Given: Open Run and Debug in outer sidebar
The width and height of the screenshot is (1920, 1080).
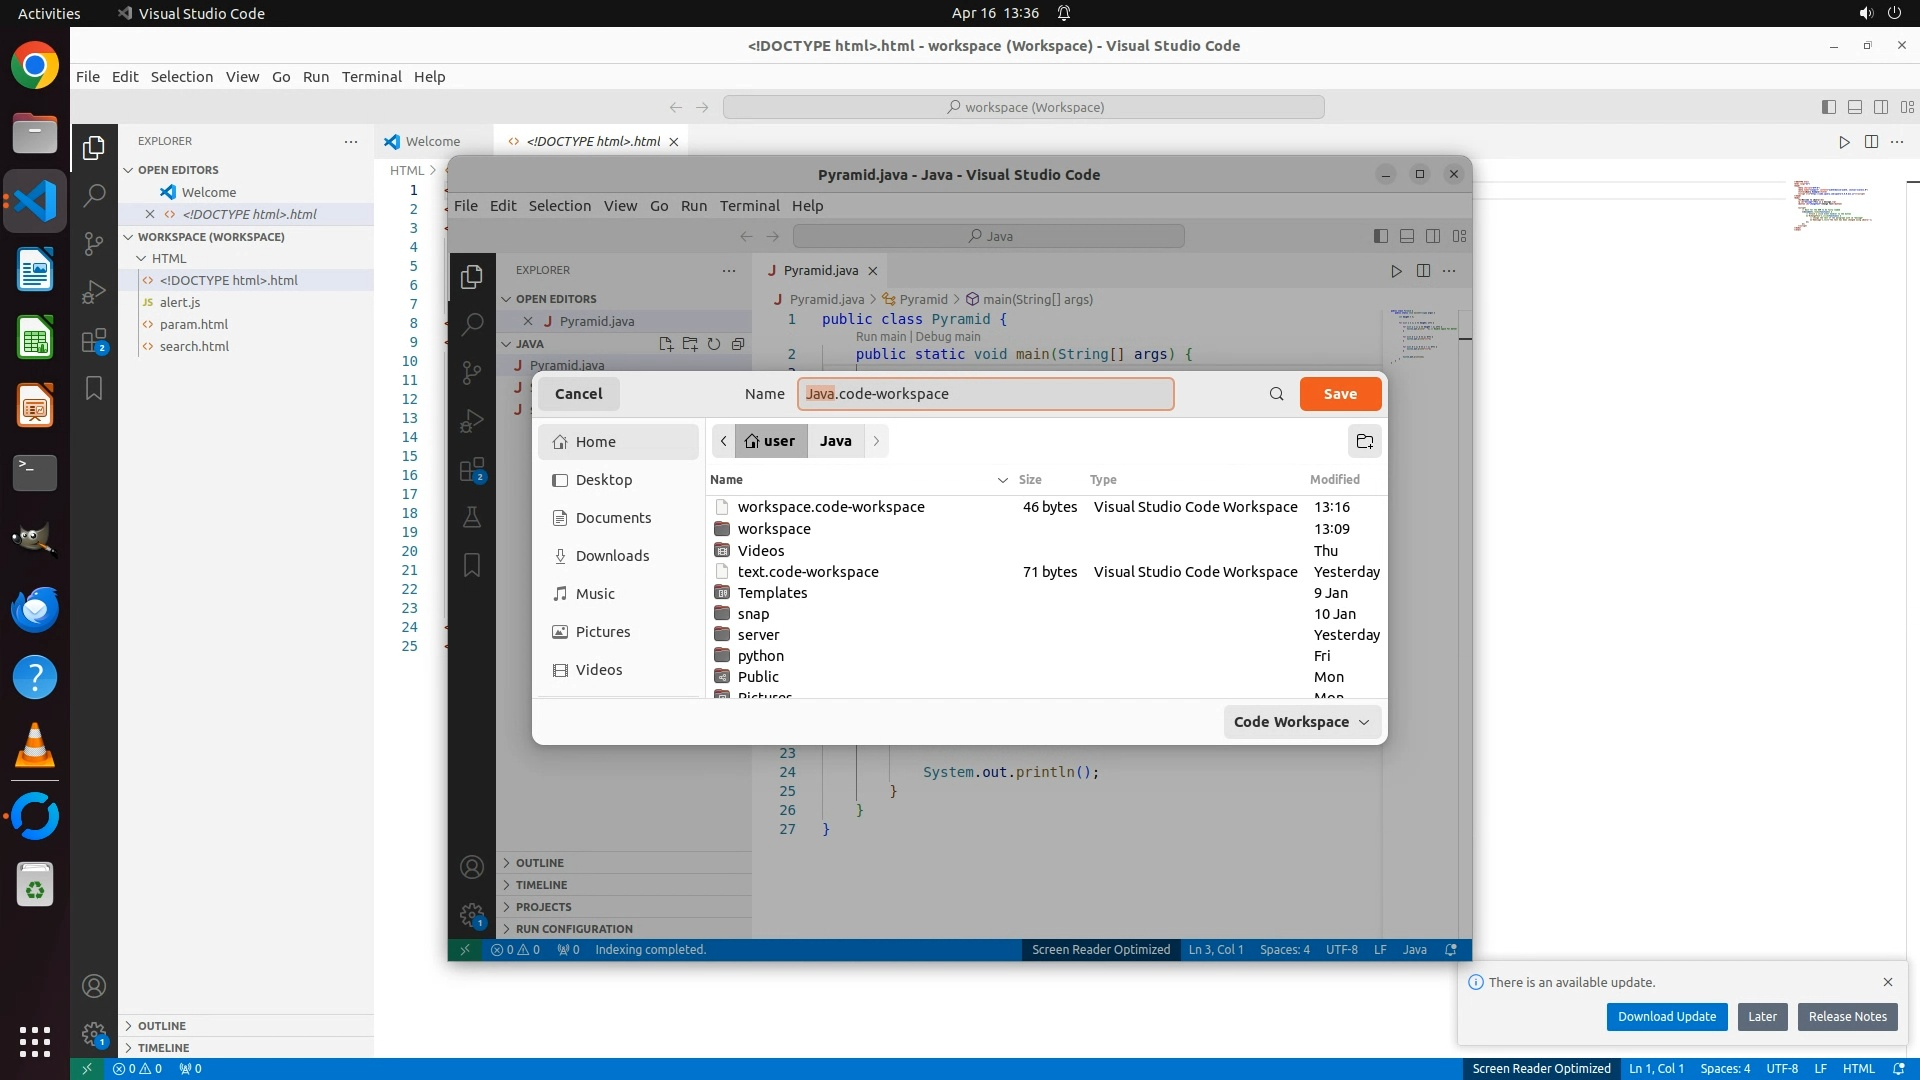Looking at the screenshot, I should click(x=94, y=292).
